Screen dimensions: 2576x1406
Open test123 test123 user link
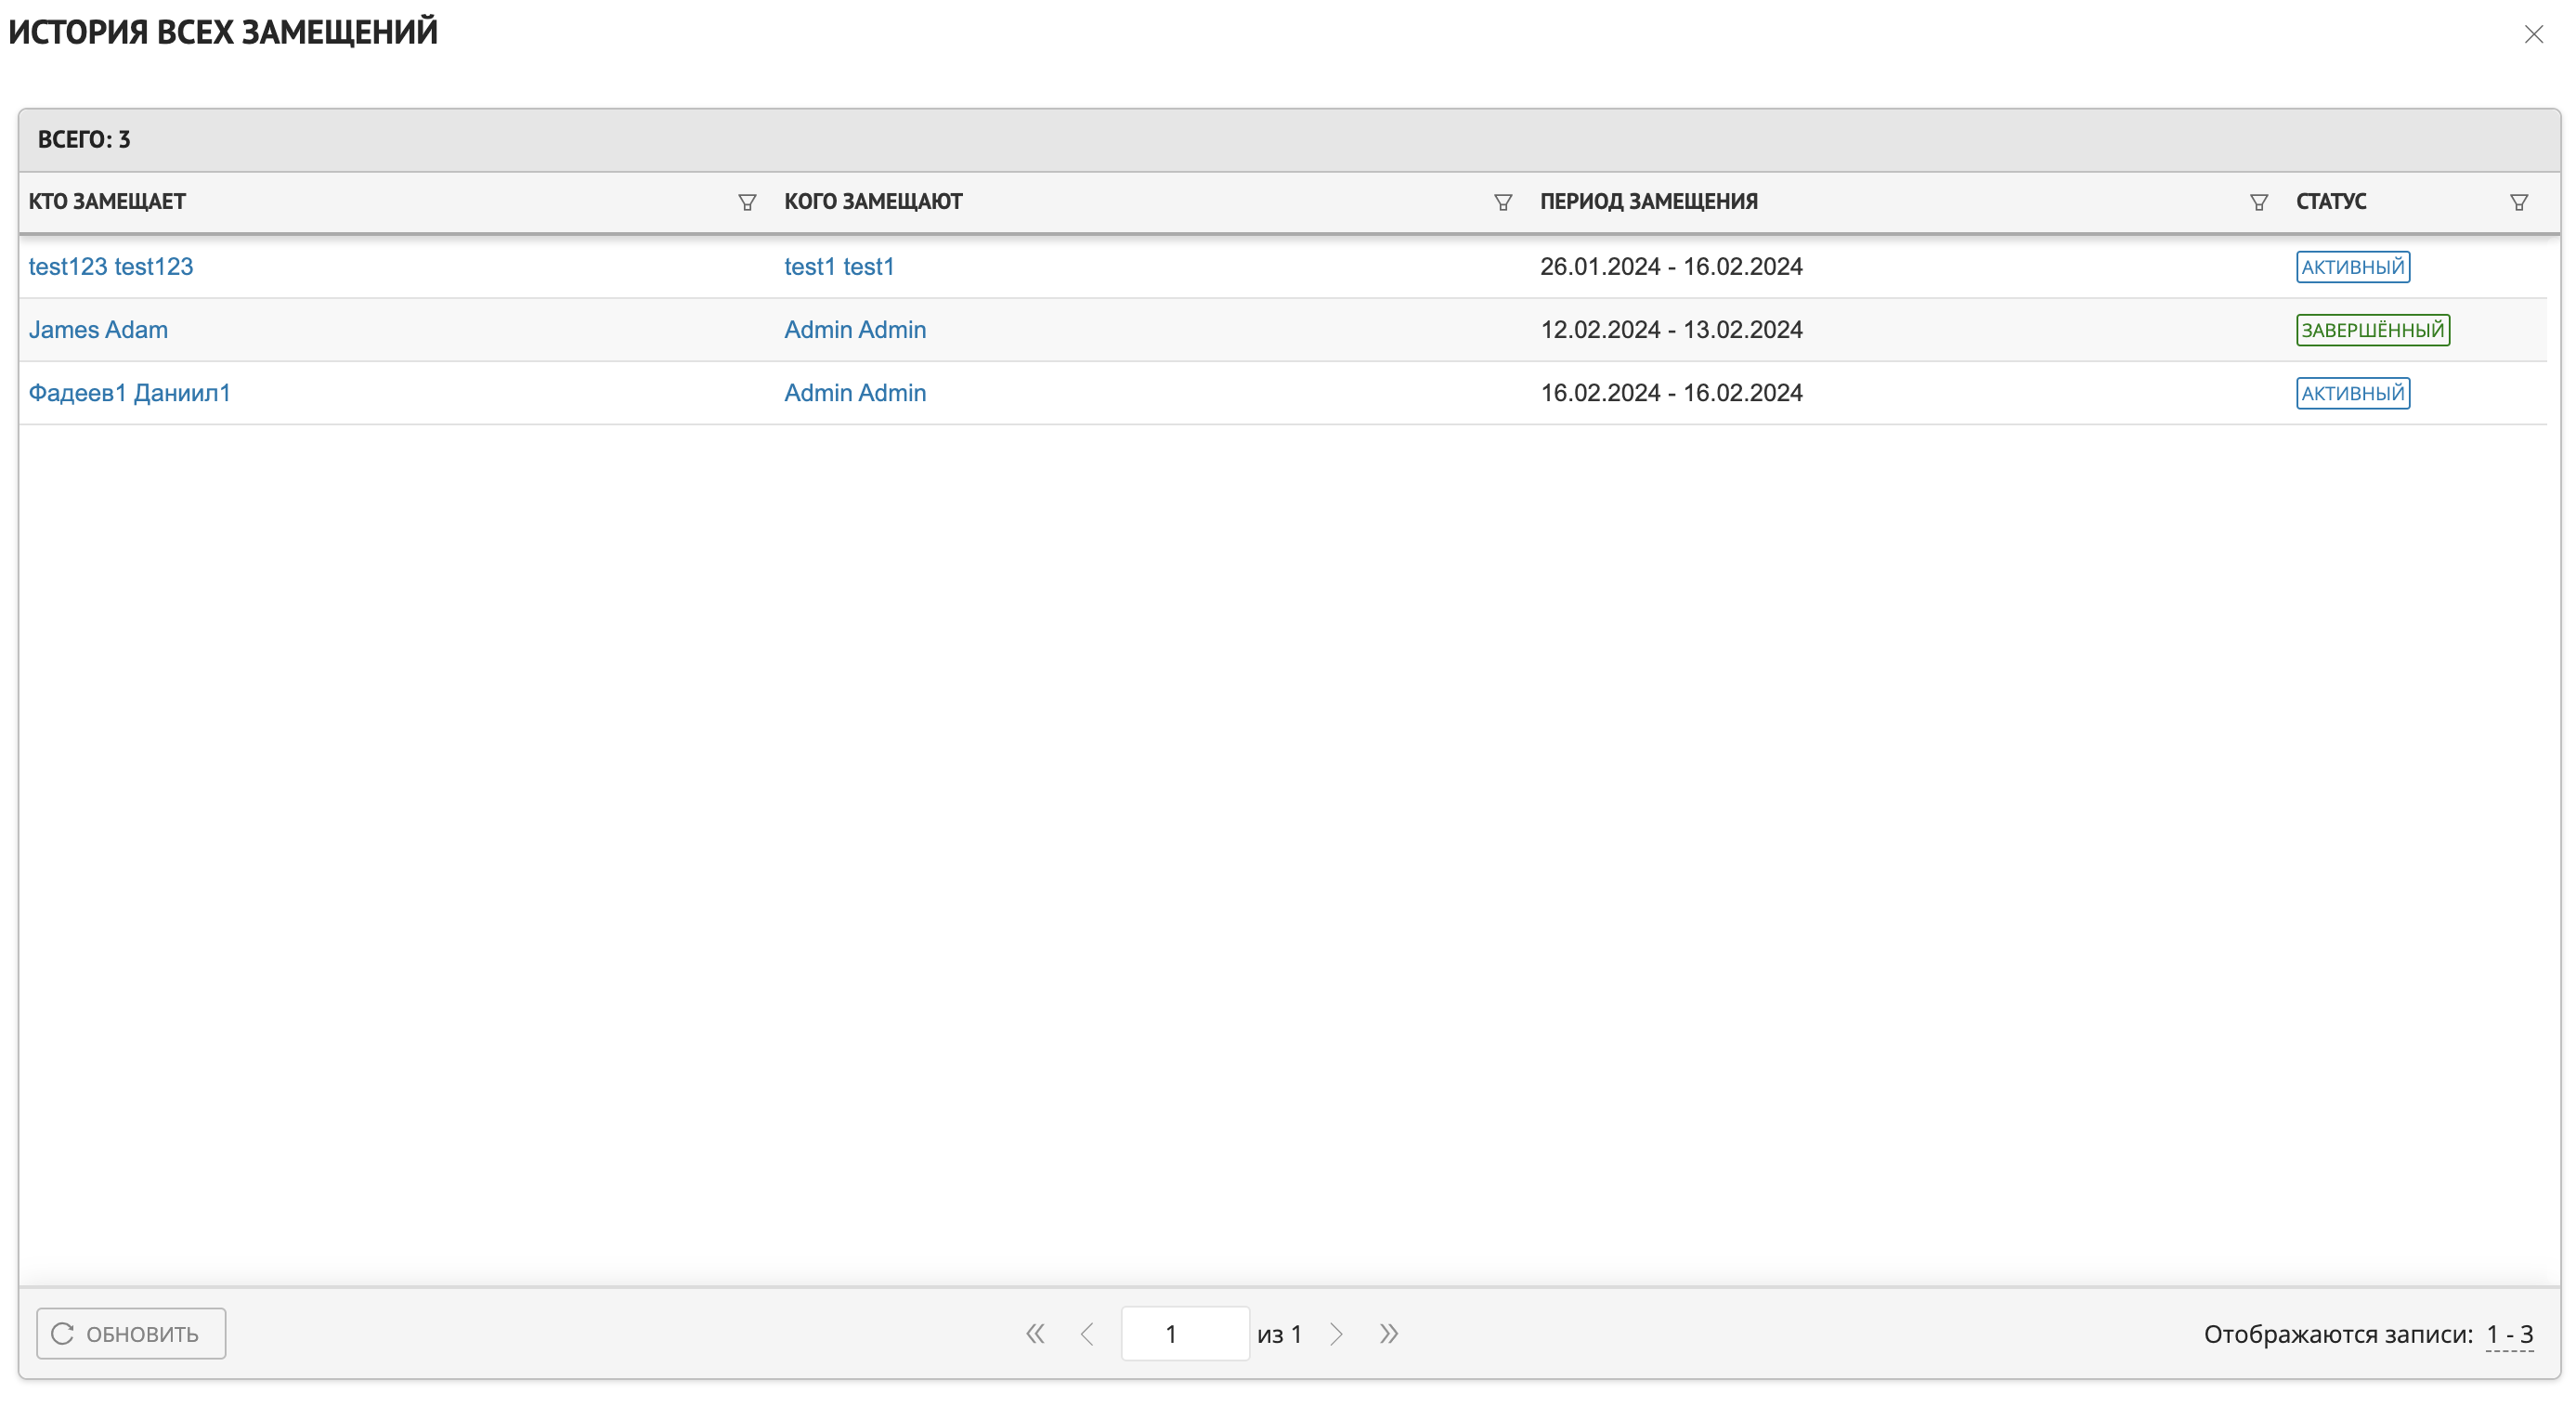[x=111, y=266]
